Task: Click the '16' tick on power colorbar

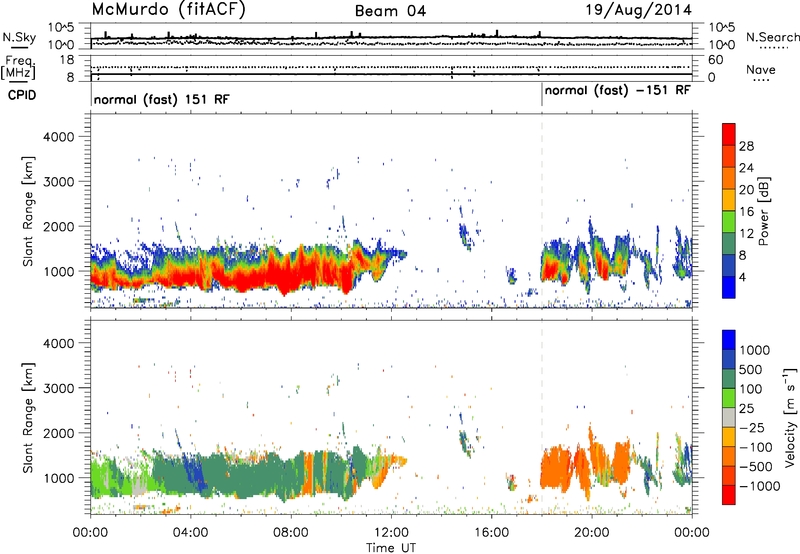Action: [x=746, y=212]
